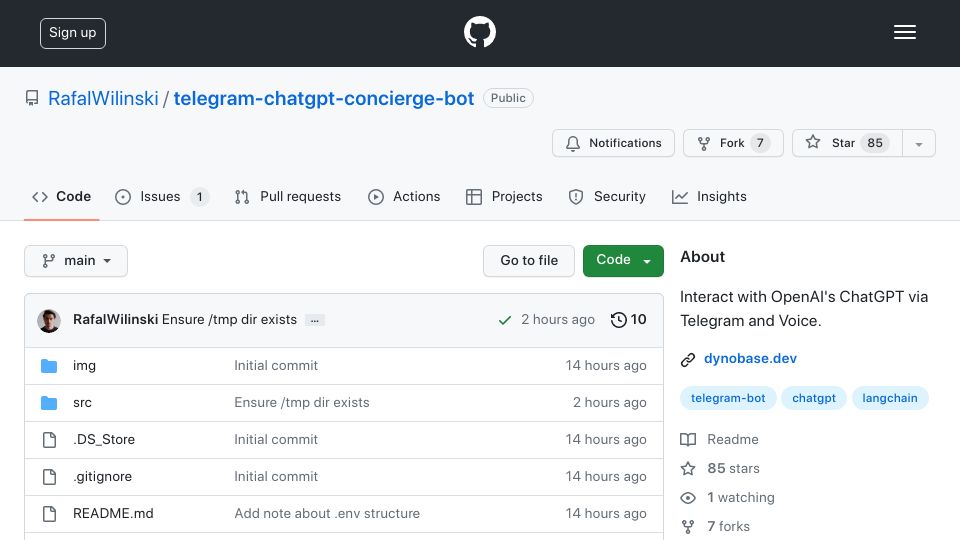Screen dimensions: 960x540
Task: View the 85 stars stargazers link
Action: click(x=733, y=468)
